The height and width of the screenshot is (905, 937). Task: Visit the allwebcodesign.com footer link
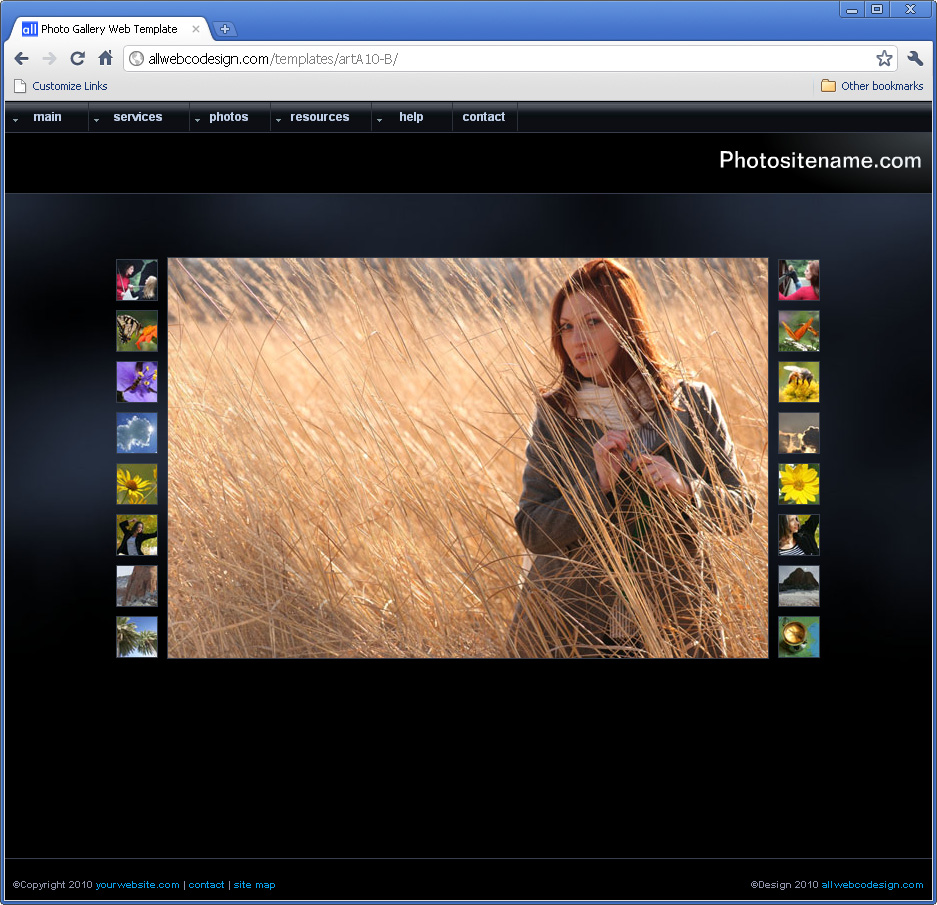click(x=872, y=885)
